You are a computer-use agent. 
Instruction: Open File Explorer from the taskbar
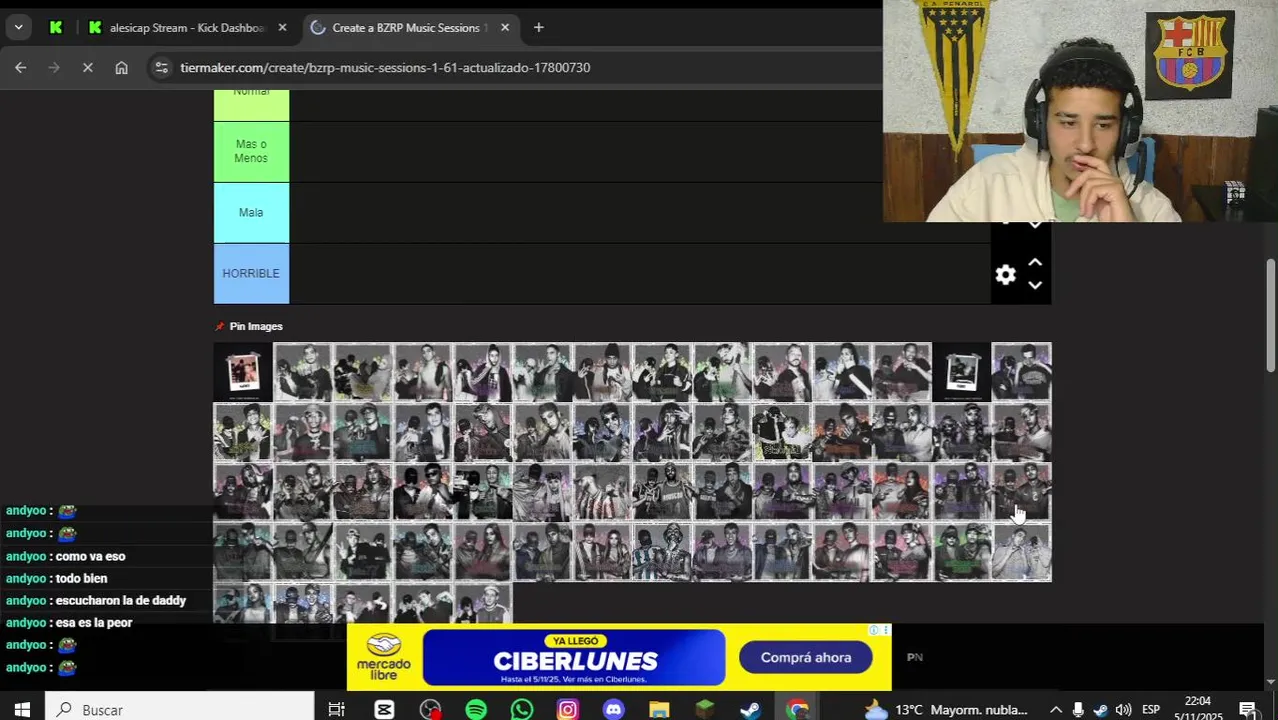click(x=659, y=709)
